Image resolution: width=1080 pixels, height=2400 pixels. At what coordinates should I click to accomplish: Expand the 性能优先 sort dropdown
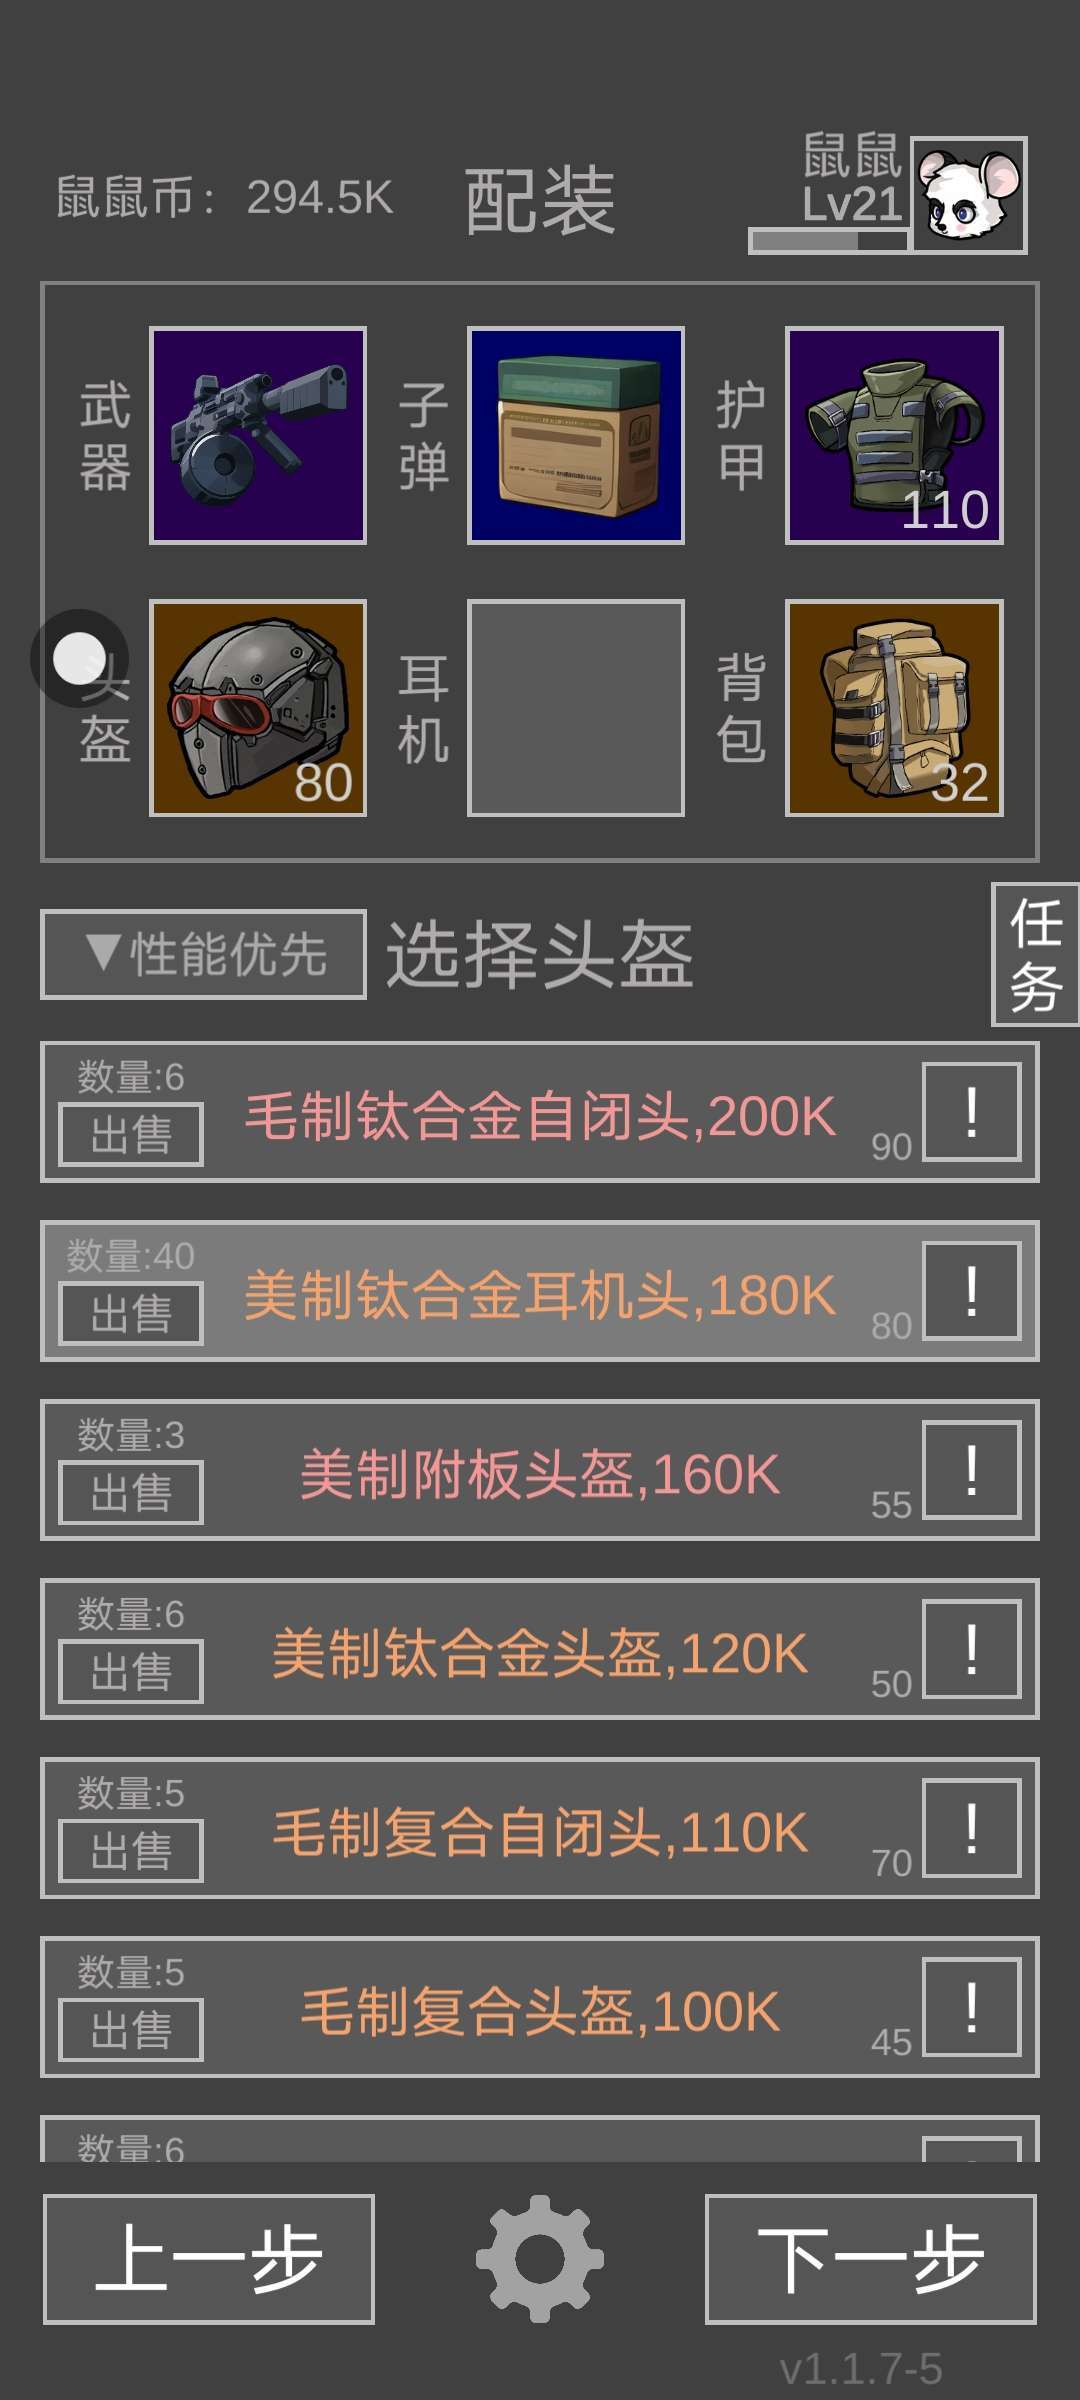click(203, 954)
